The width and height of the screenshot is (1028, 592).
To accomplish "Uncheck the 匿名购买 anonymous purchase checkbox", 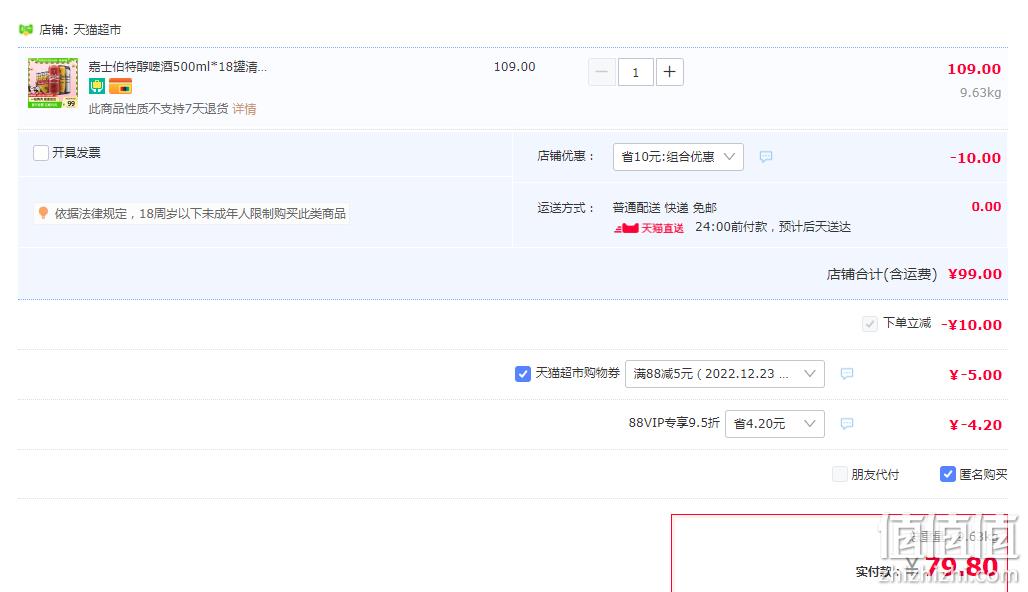I will [947, 474].
